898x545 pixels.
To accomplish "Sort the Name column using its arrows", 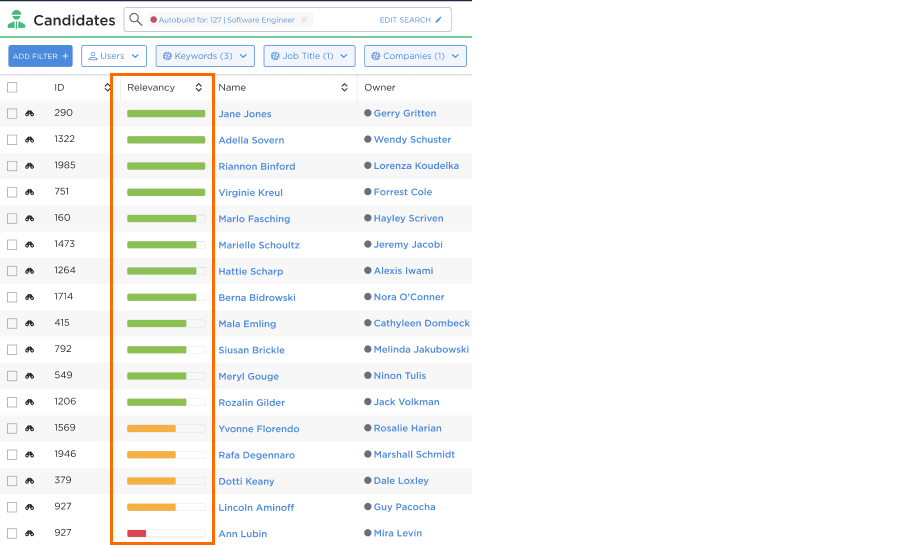I will [x=344, y=88].
